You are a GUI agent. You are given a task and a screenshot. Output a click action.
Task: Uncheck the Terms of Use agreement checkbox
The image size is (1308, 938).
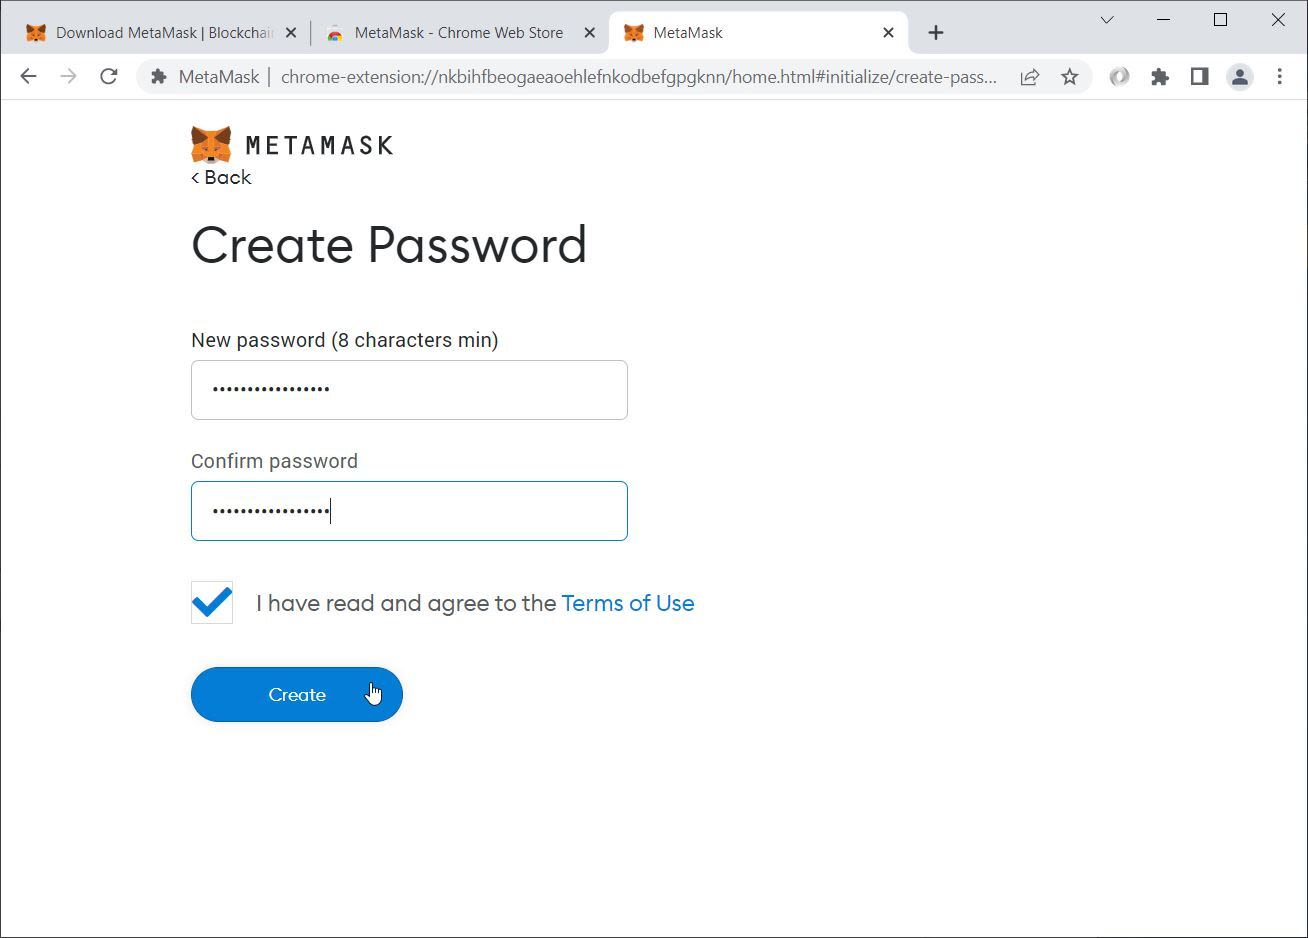(x=212, y=603)
